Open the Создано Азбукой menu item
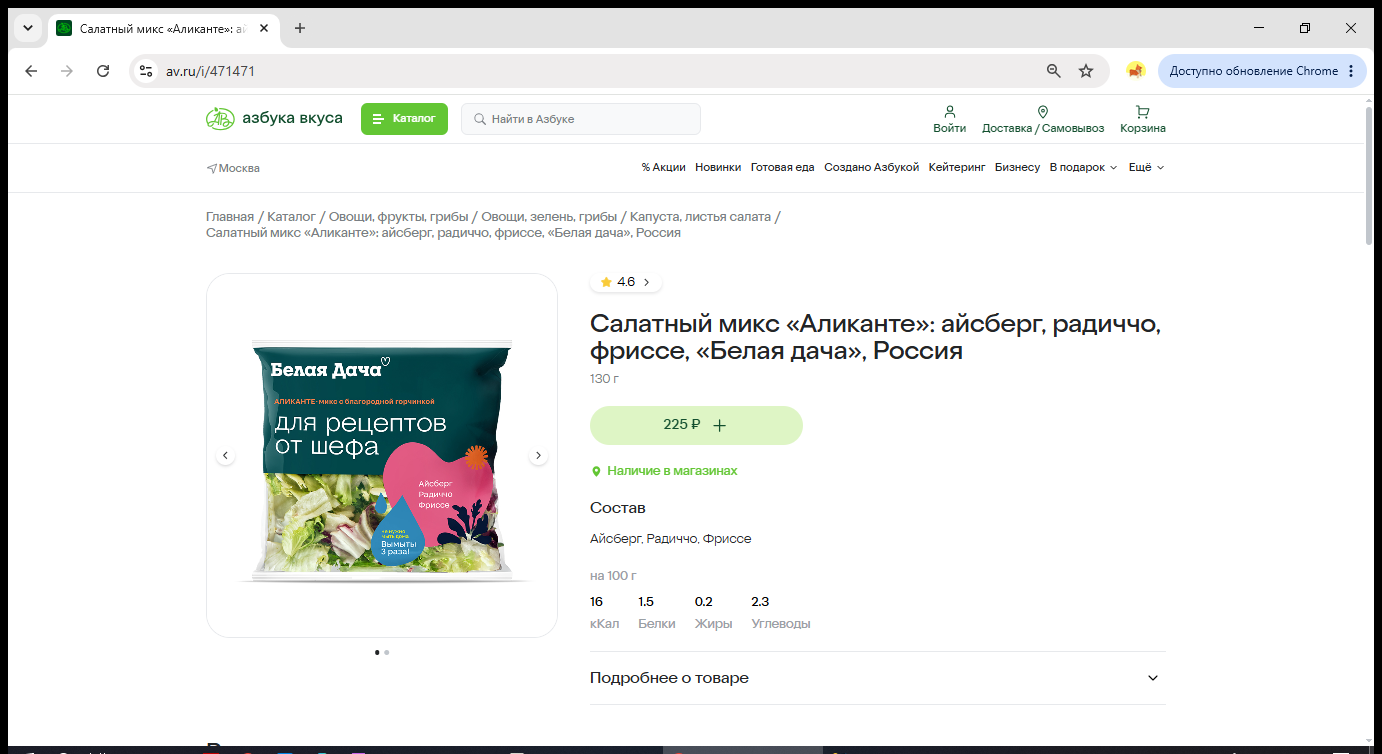The image size is (1382, 754). pos(871,168)
